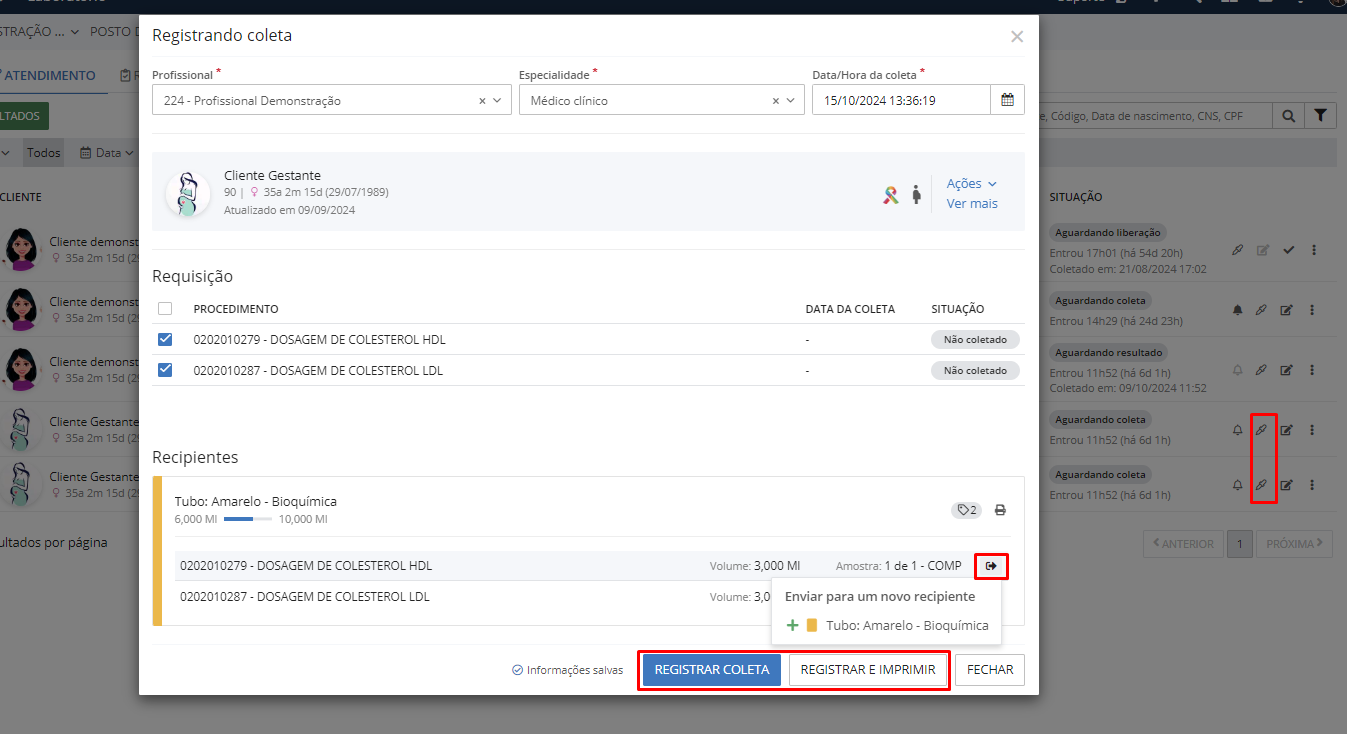Print the Tubo Amarelo recipient label

[x=1000, y=510]
